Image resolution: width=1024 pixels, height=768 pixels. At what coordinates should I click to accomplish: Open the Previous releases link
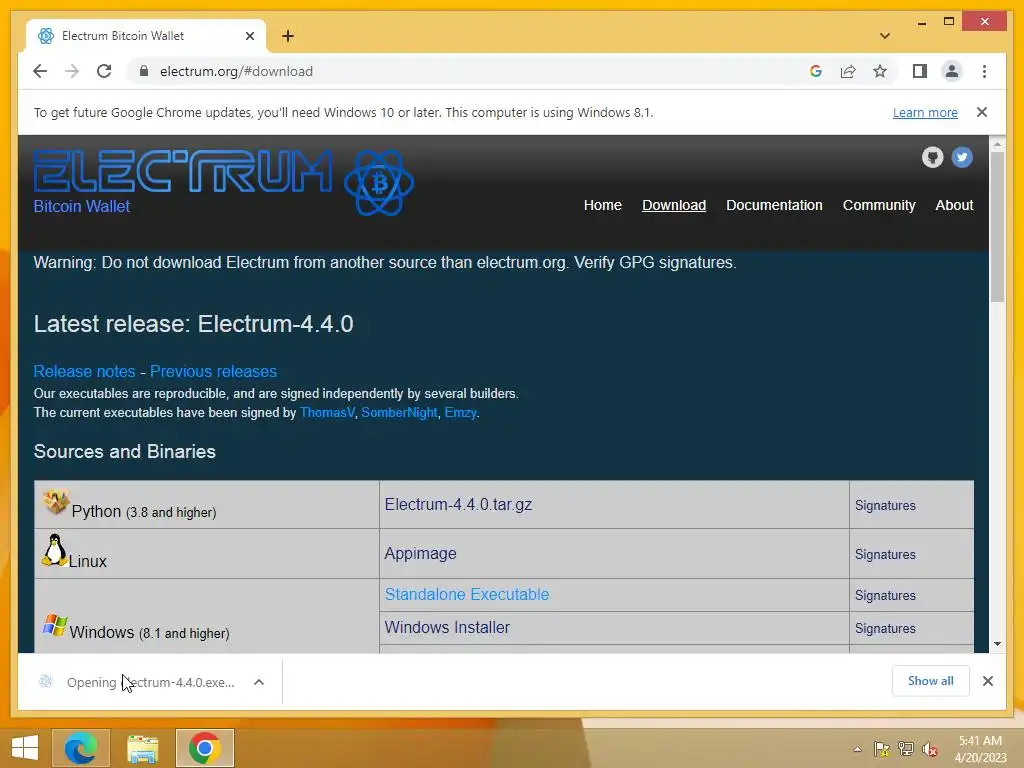click(x=213, y=371)
